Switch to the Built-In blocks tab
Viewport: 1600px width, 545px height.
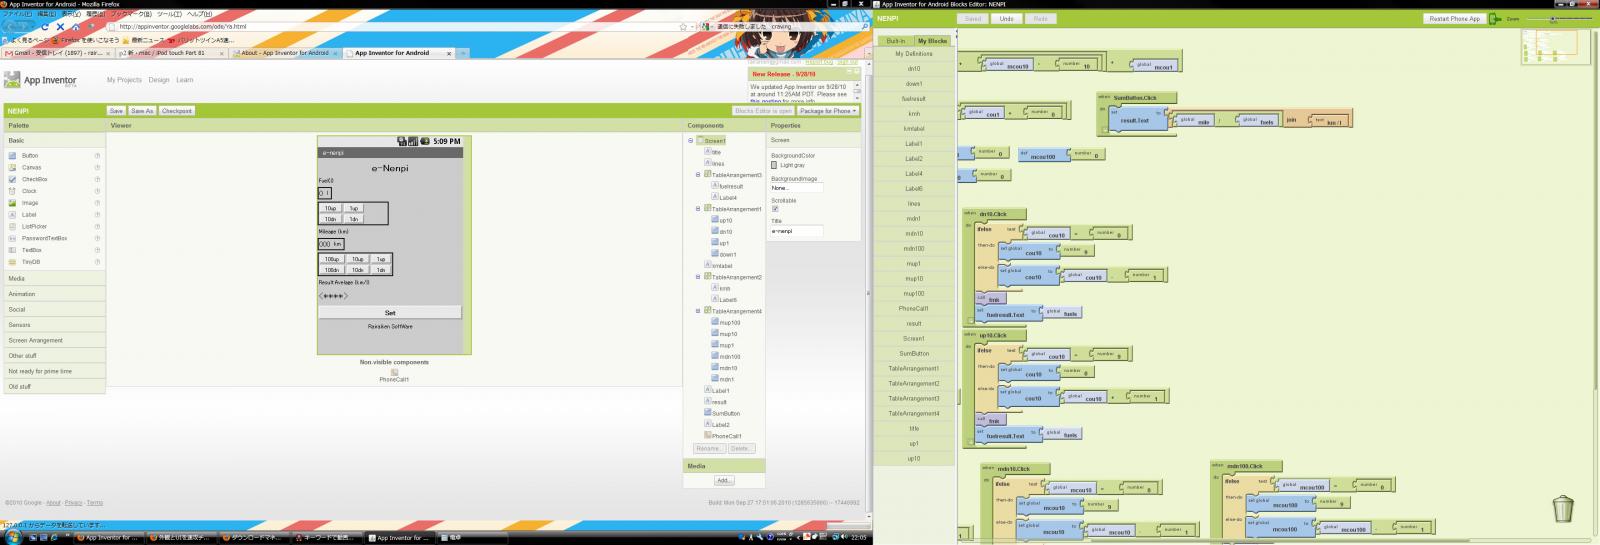tap(895, 41)
